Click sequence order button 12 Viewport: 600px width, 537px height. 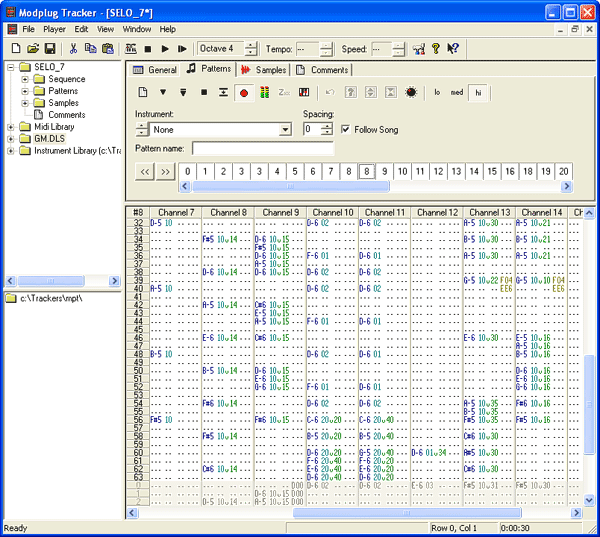[438, 172]
